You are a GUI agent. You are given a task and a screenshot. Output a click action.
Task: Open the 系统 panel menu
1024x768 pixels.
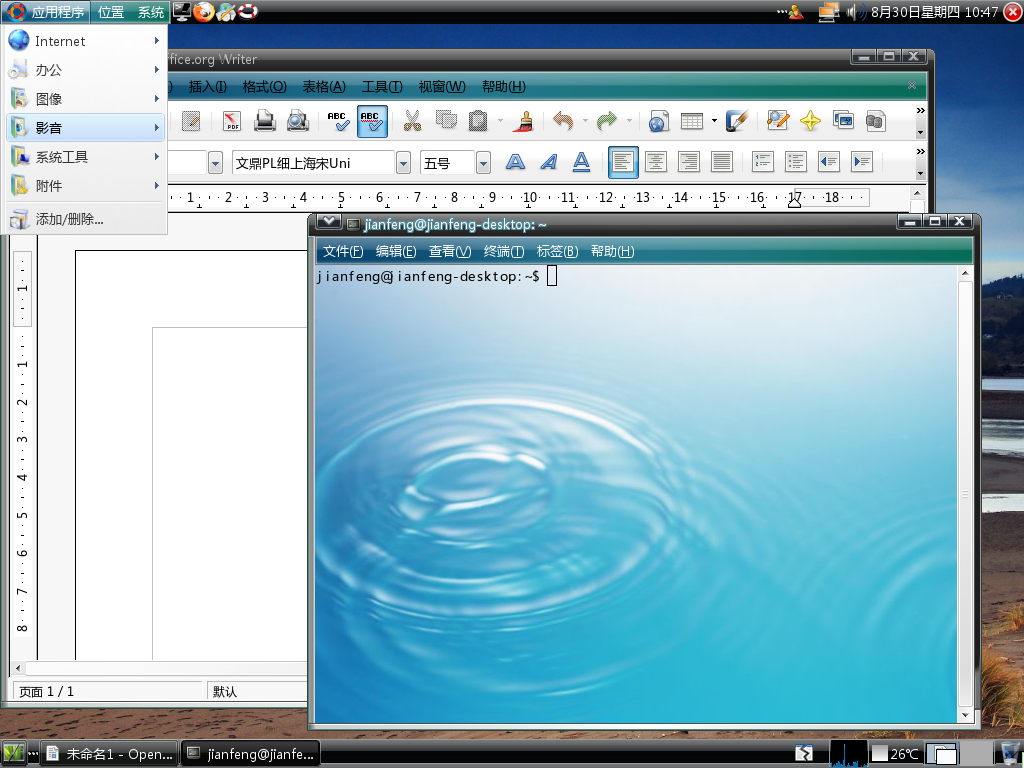pos(151,12)
